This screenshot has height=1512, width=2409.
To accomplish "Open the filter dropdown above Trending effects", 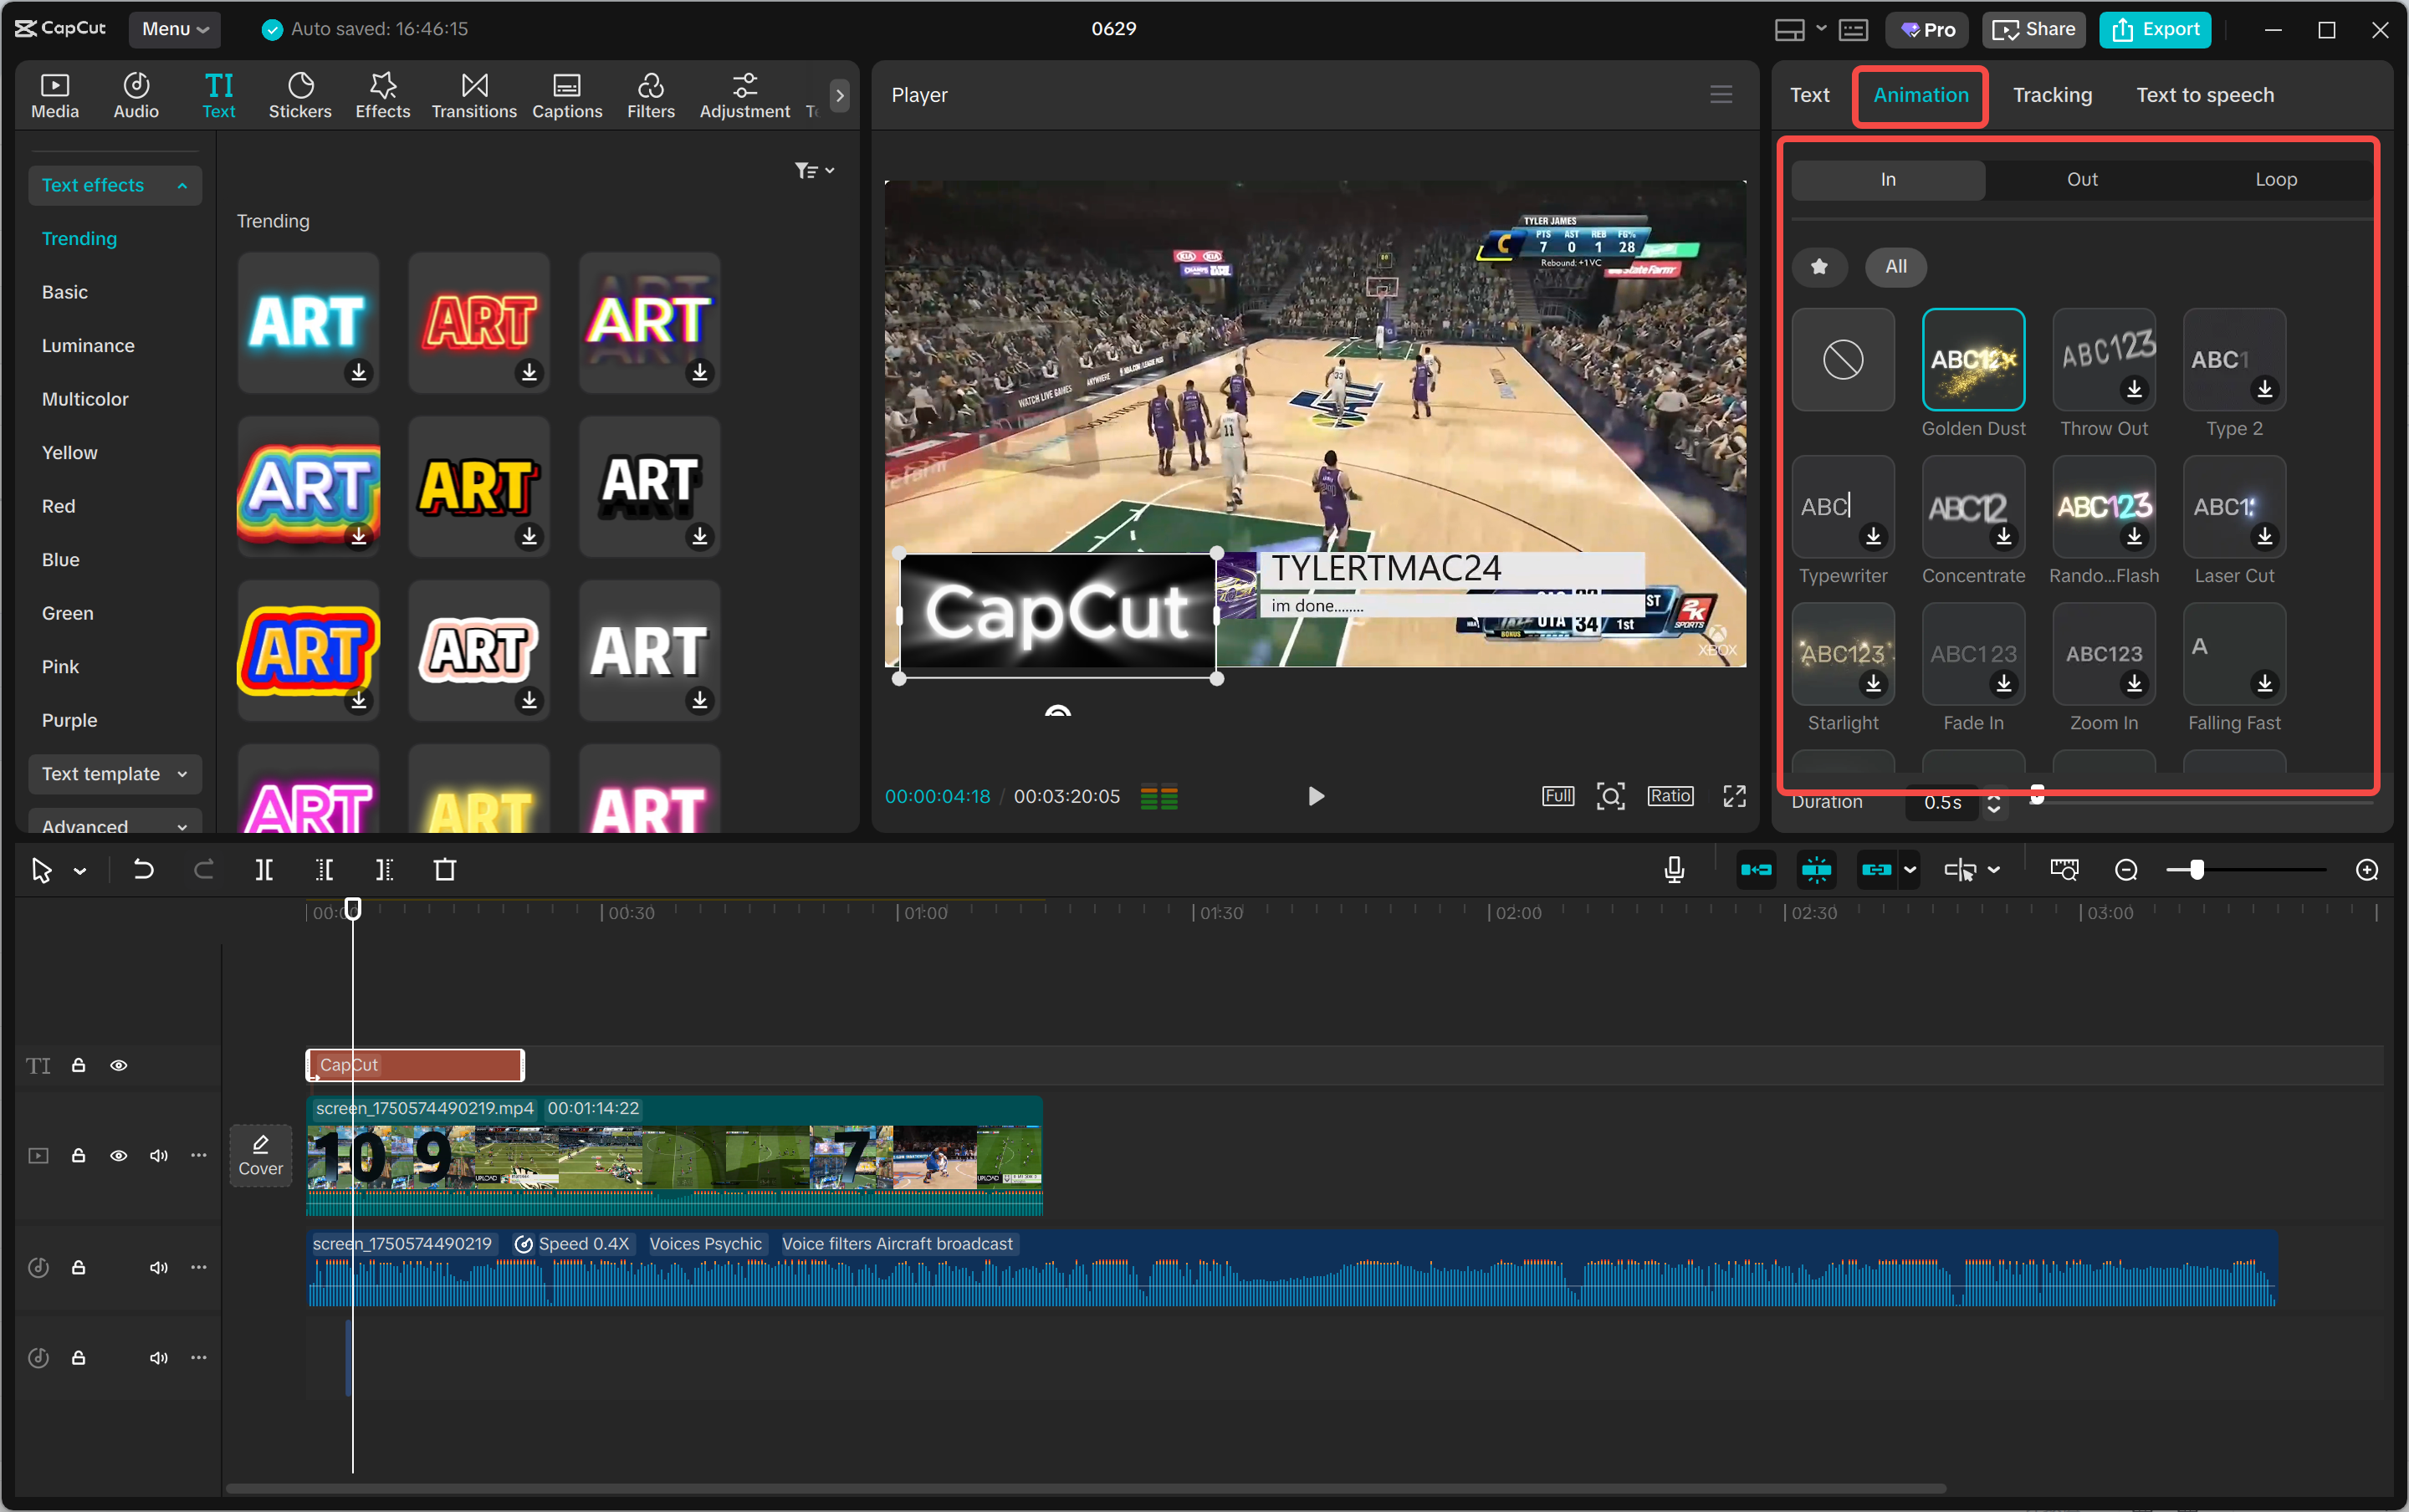I will click(x=814, y=170).
